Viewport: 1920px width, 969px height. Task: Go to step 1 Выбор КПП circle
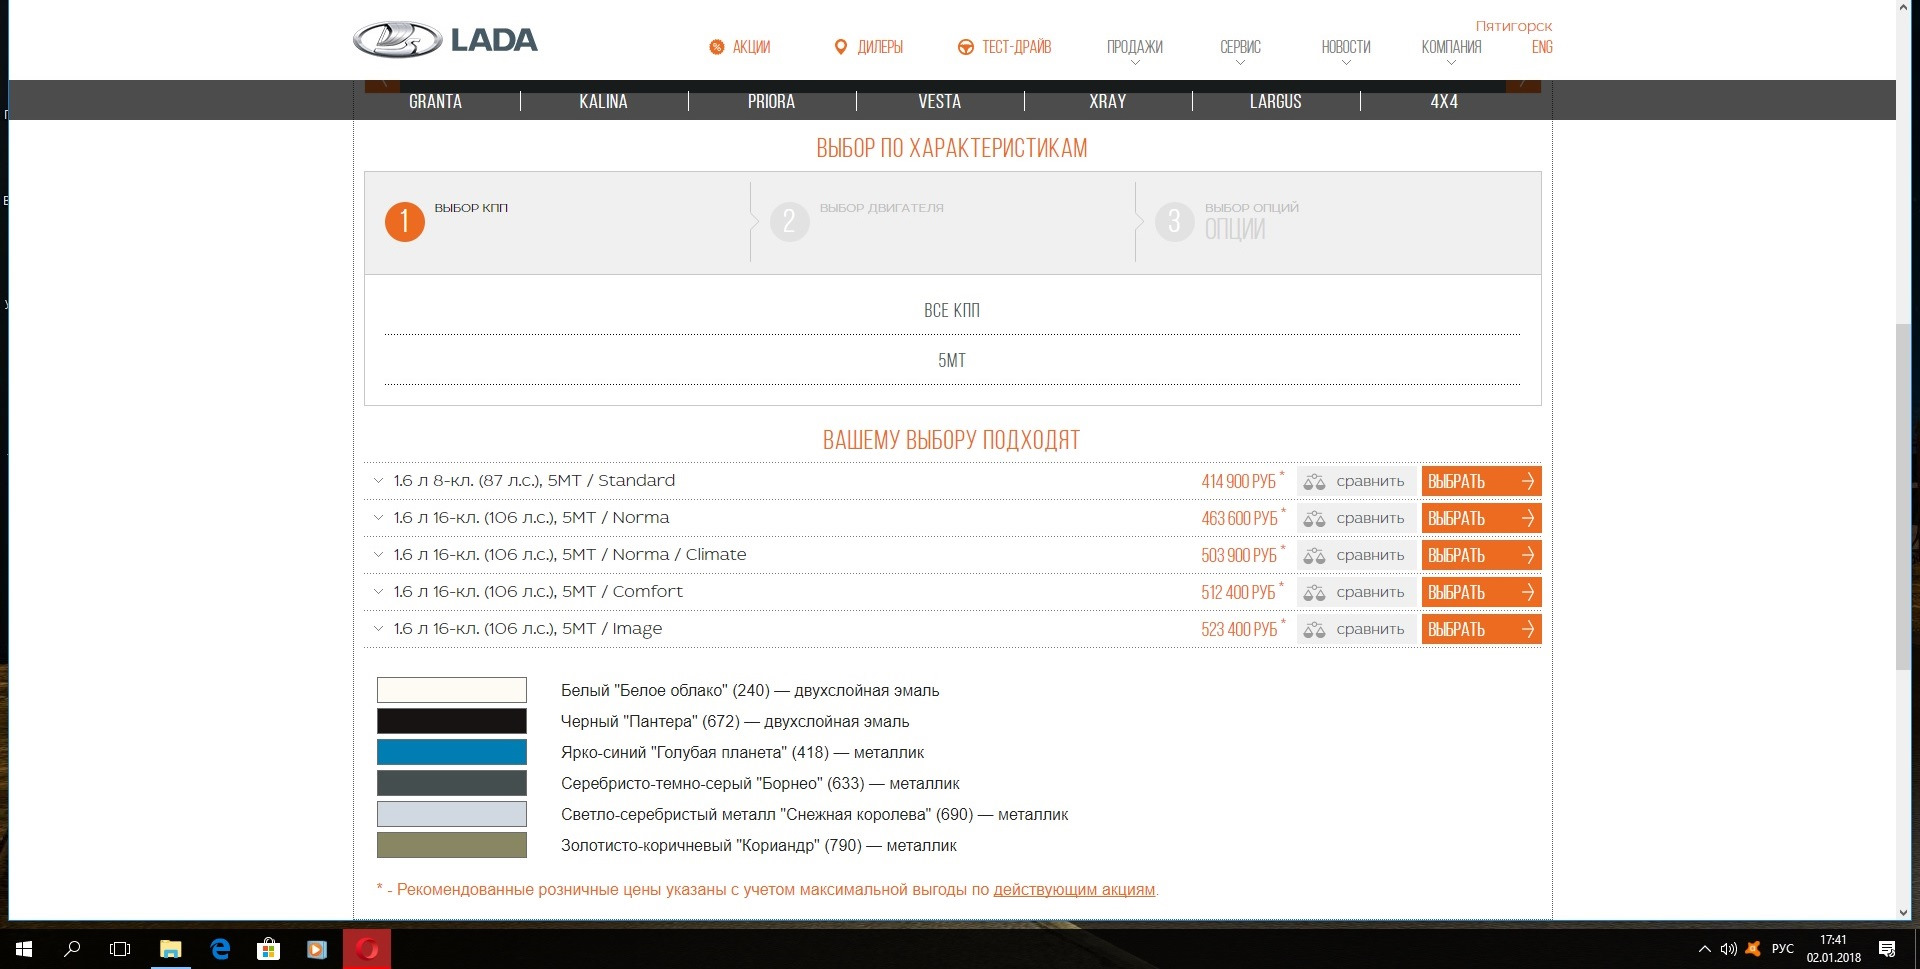pyautogui.click(x=405, y=221)
